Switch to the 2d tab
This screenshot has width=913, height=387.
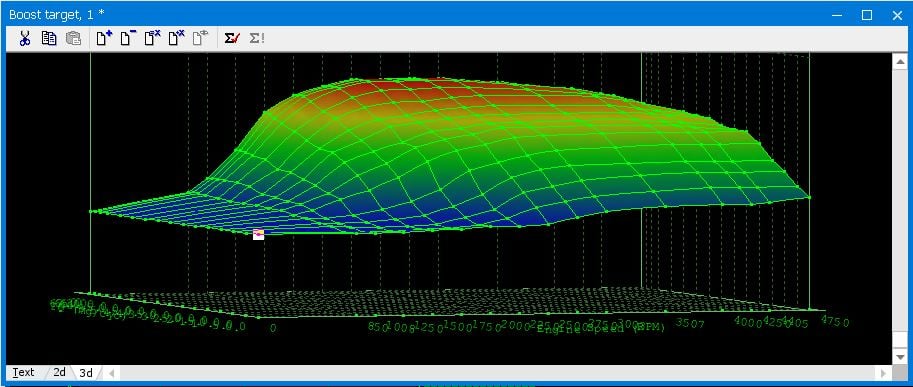tap(59, 372)
